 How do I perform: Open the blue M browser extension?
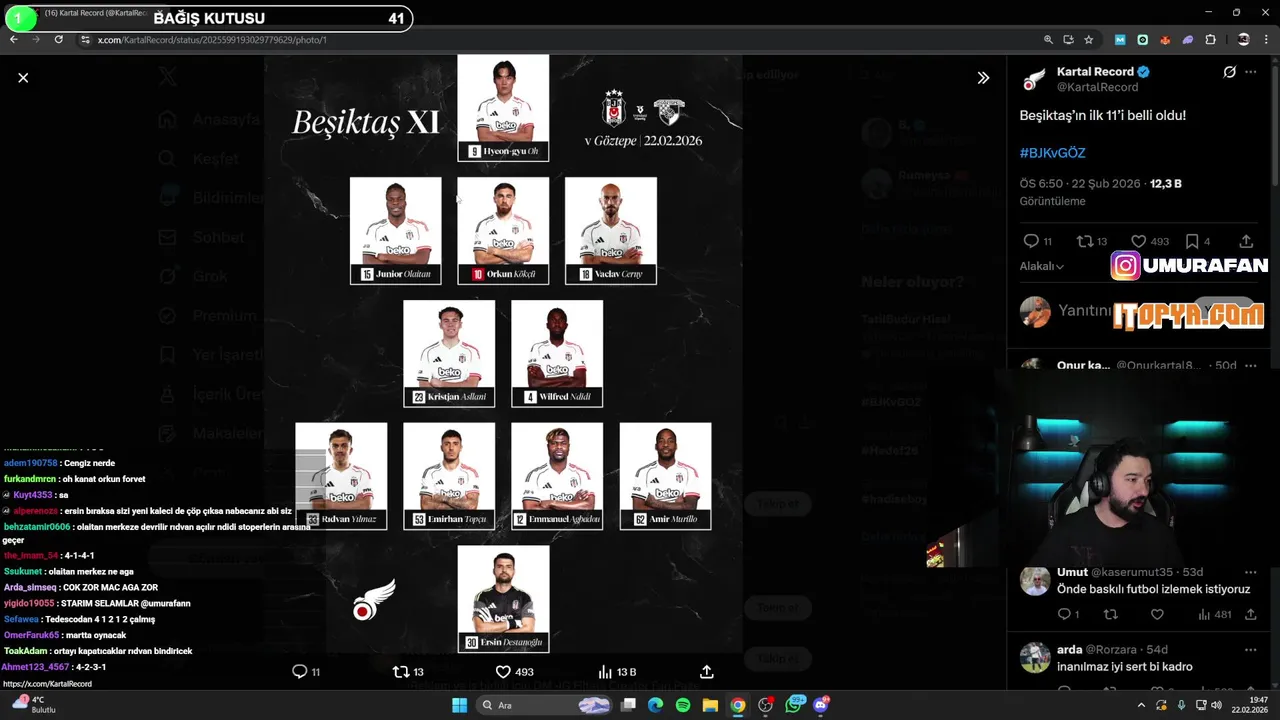[1120, 39]
